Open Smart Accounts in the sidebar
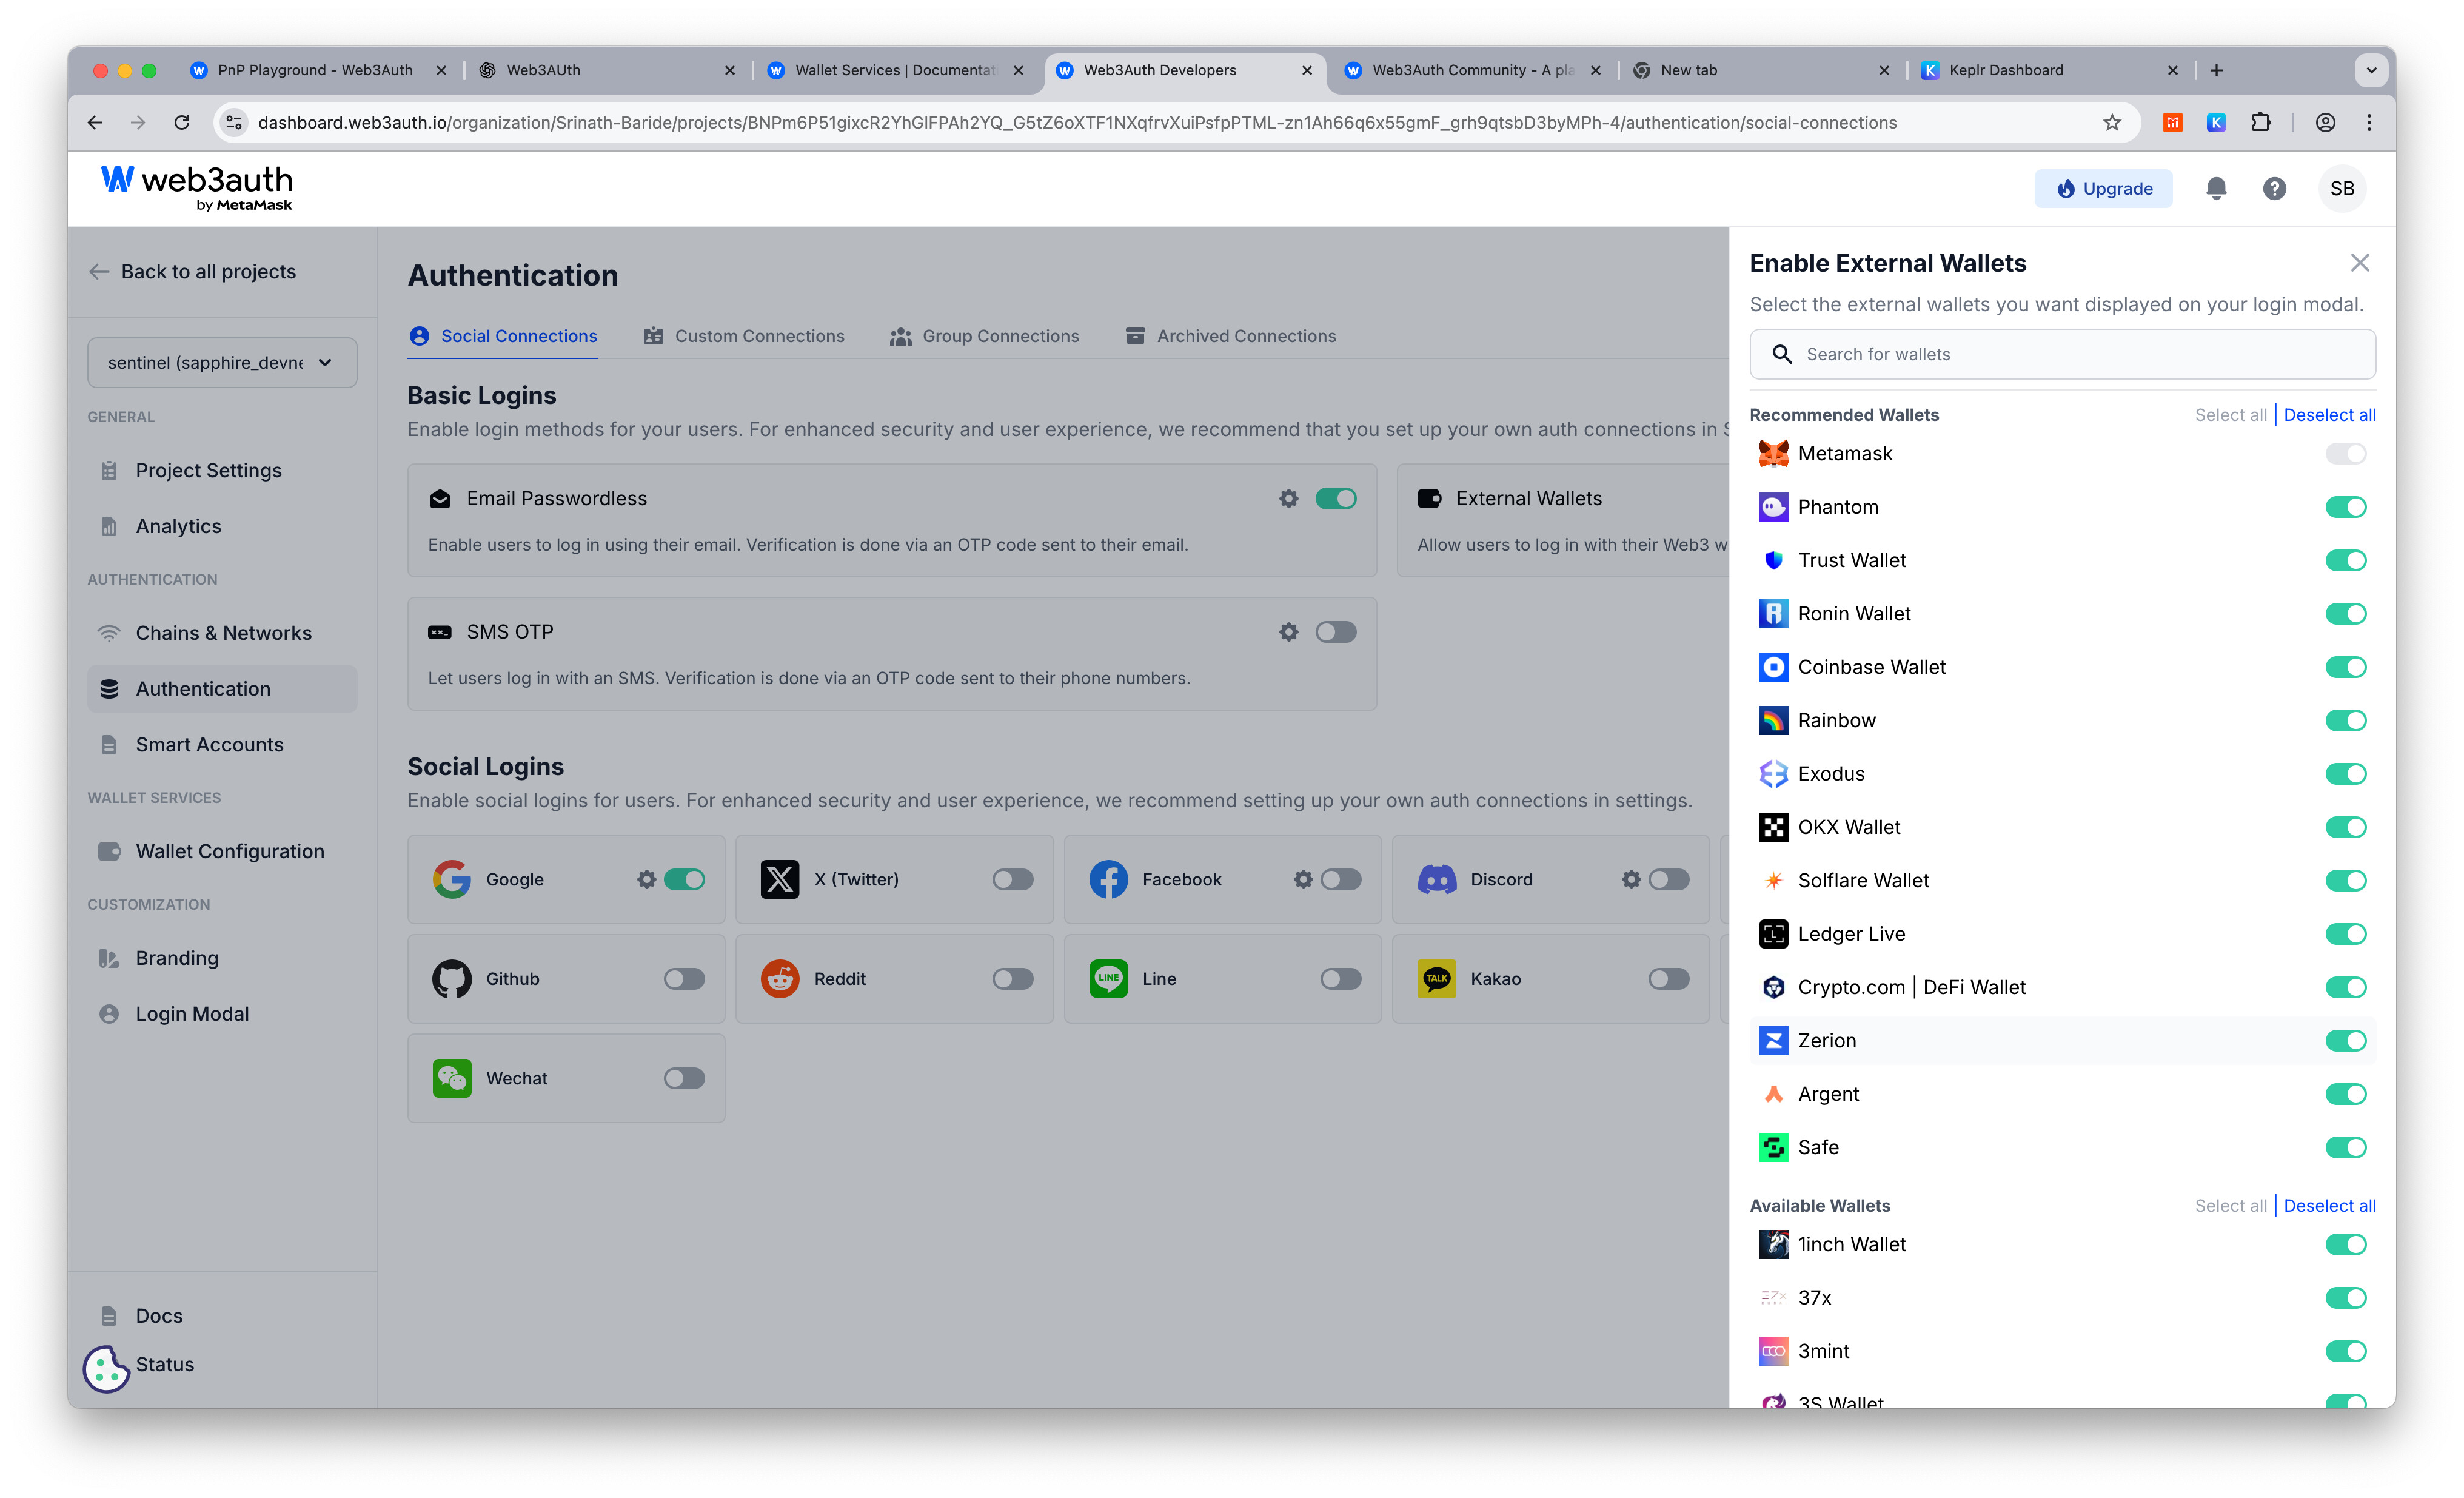 (222, 745)
